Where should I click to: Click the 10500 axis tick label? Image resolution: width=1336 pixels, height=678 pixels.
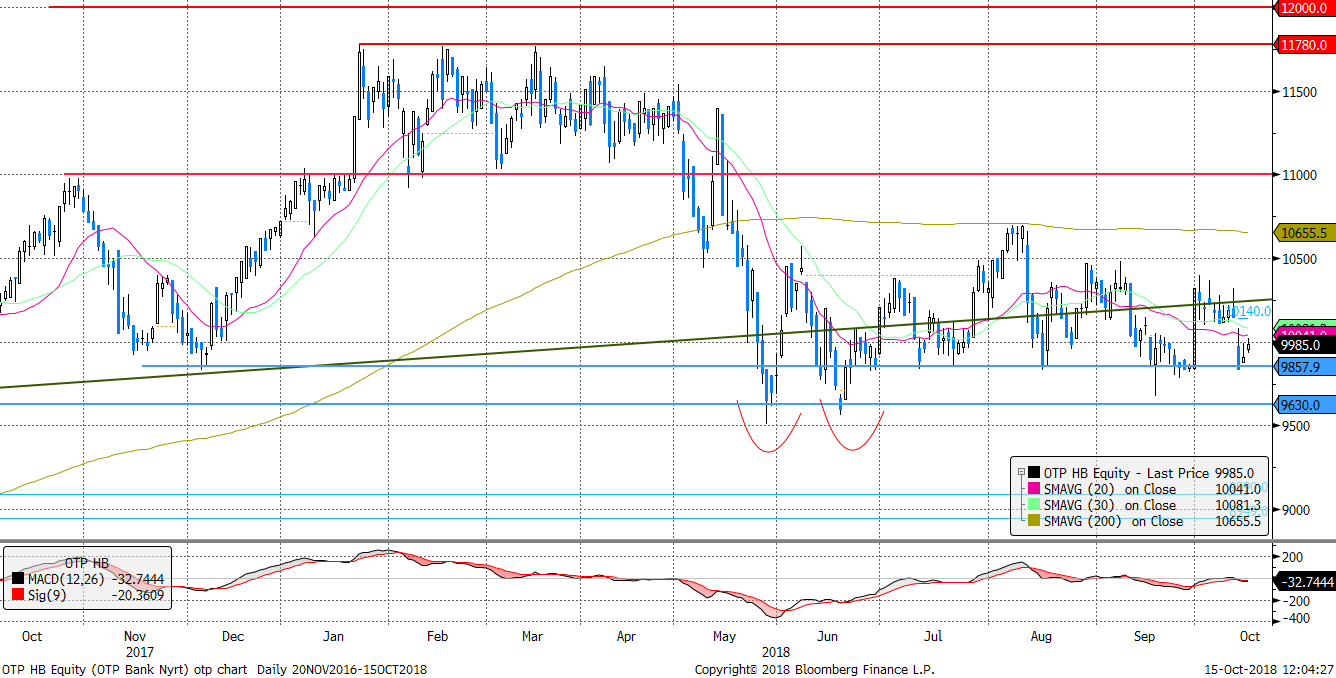1298,259
